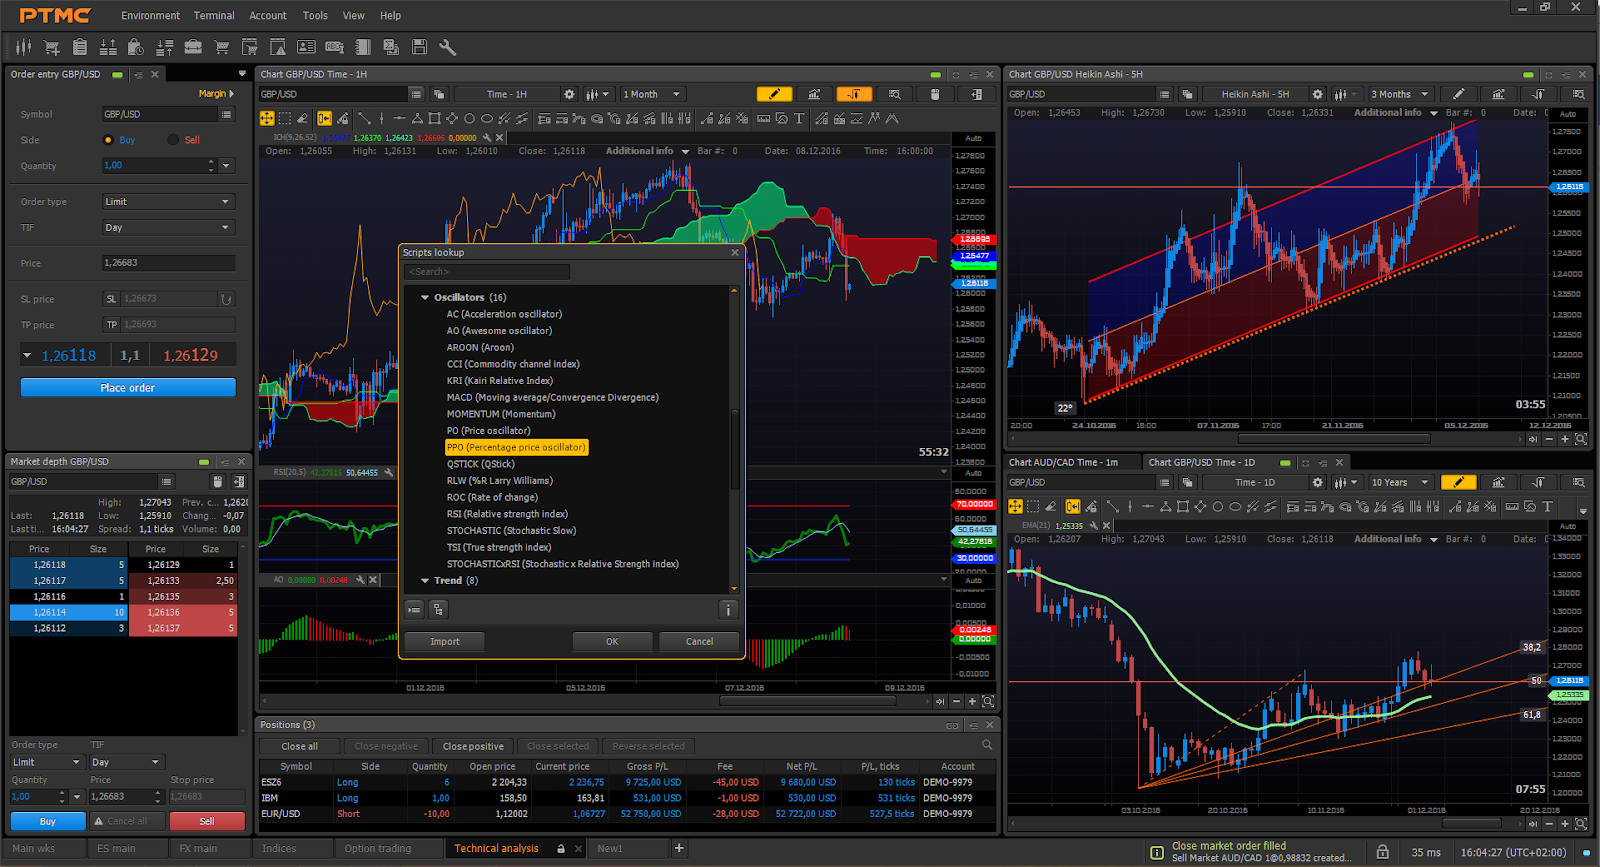The image size is (1600, 867).
Task: Open the Terminal menu
Action: point(214,15)
